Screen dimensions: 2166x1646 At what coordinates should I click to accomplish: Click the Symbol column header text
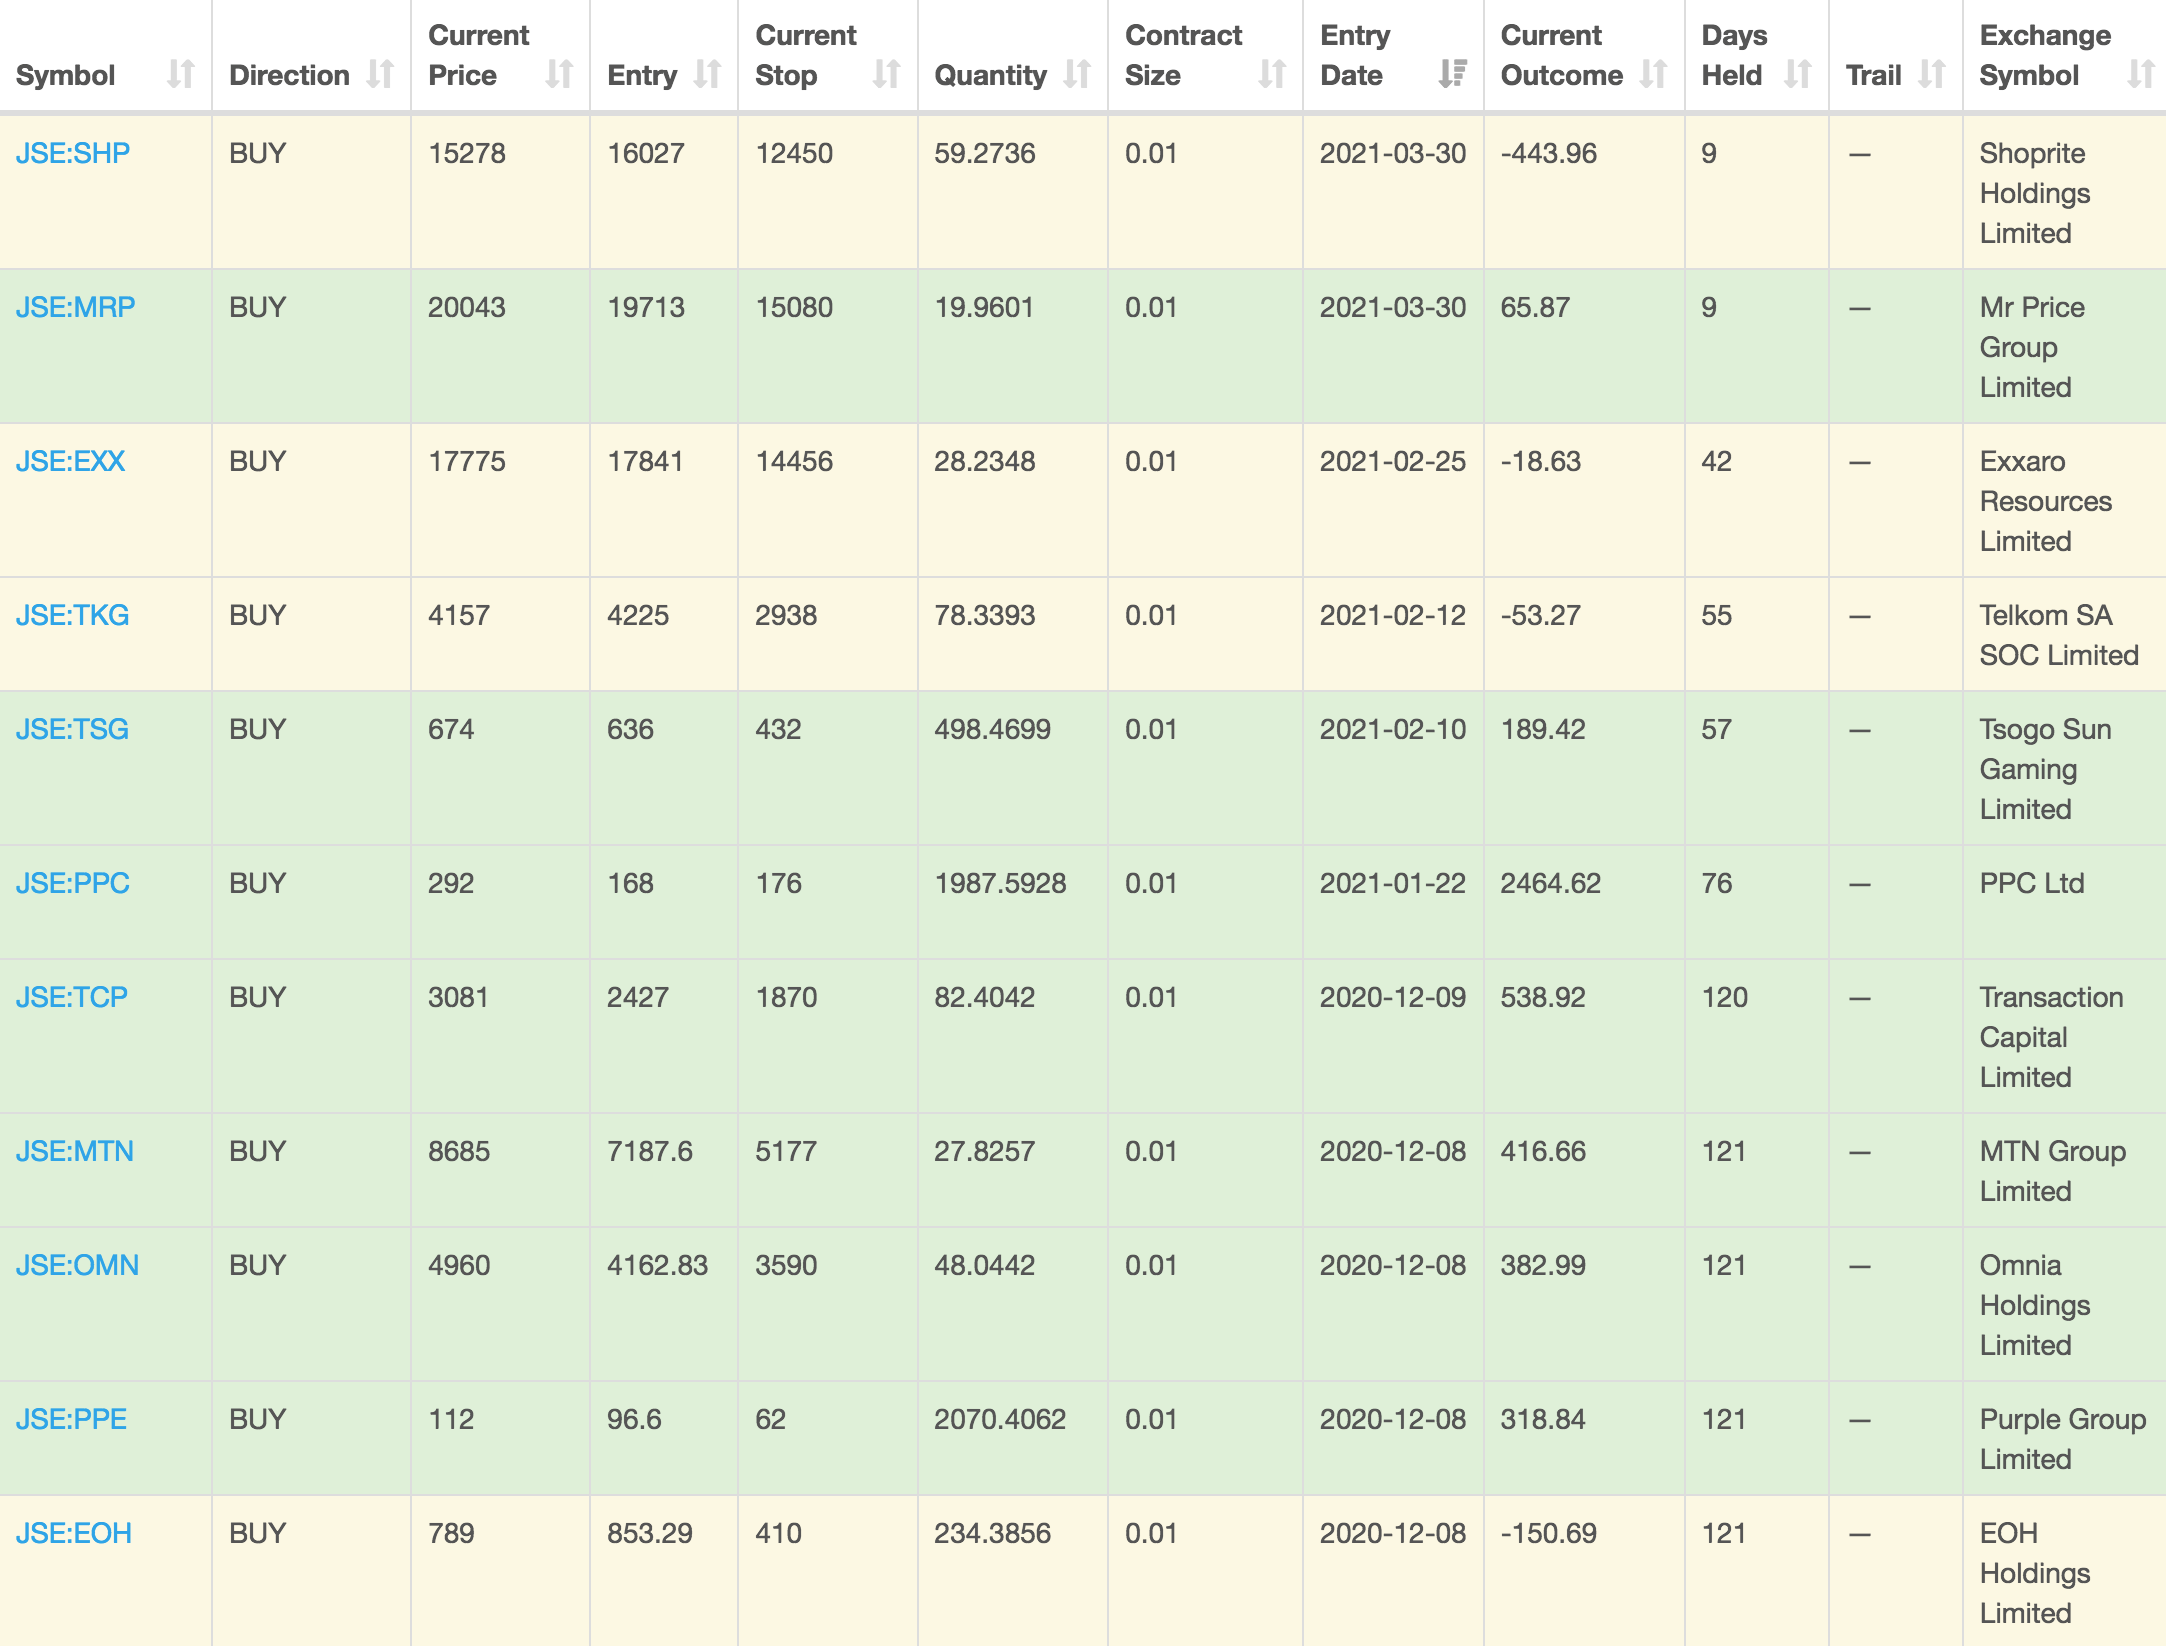point(66,75)
